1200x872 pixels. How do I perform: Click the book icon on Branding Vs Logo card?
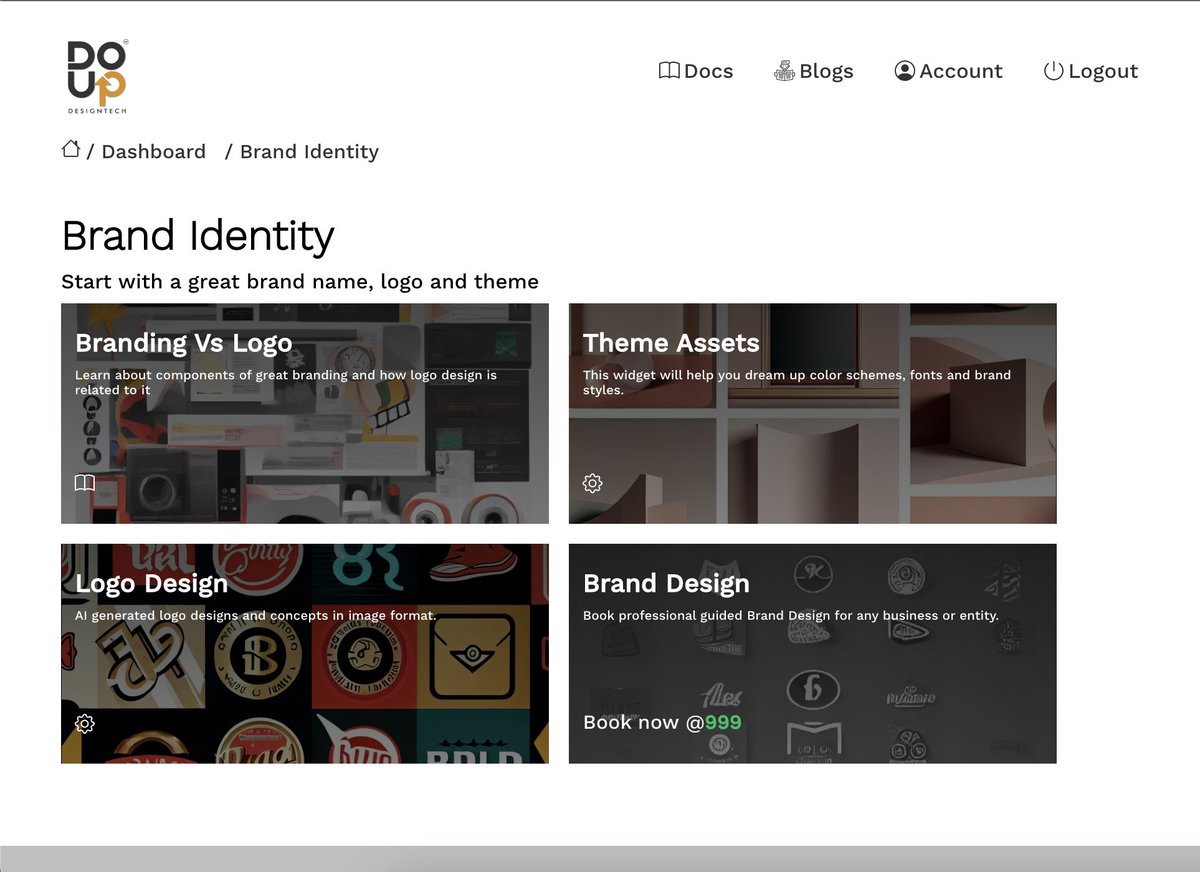coord(85,483)
